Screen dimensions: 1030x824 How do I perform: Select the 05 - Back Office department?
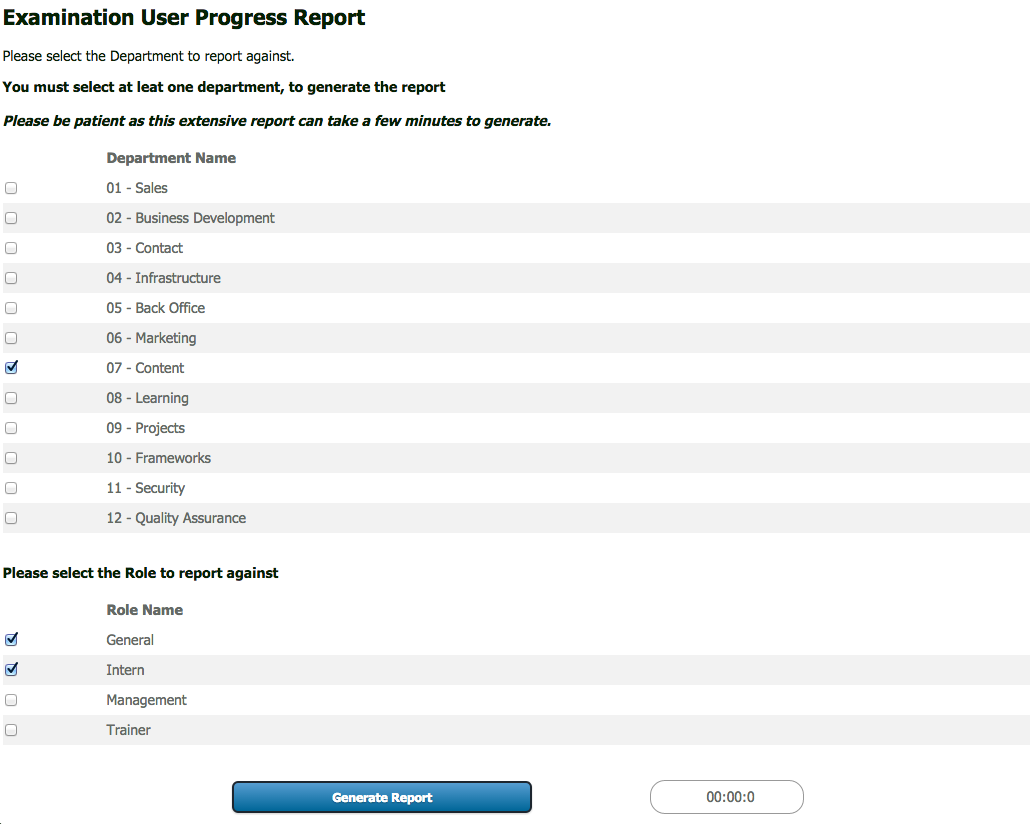[x=10, y=307]
